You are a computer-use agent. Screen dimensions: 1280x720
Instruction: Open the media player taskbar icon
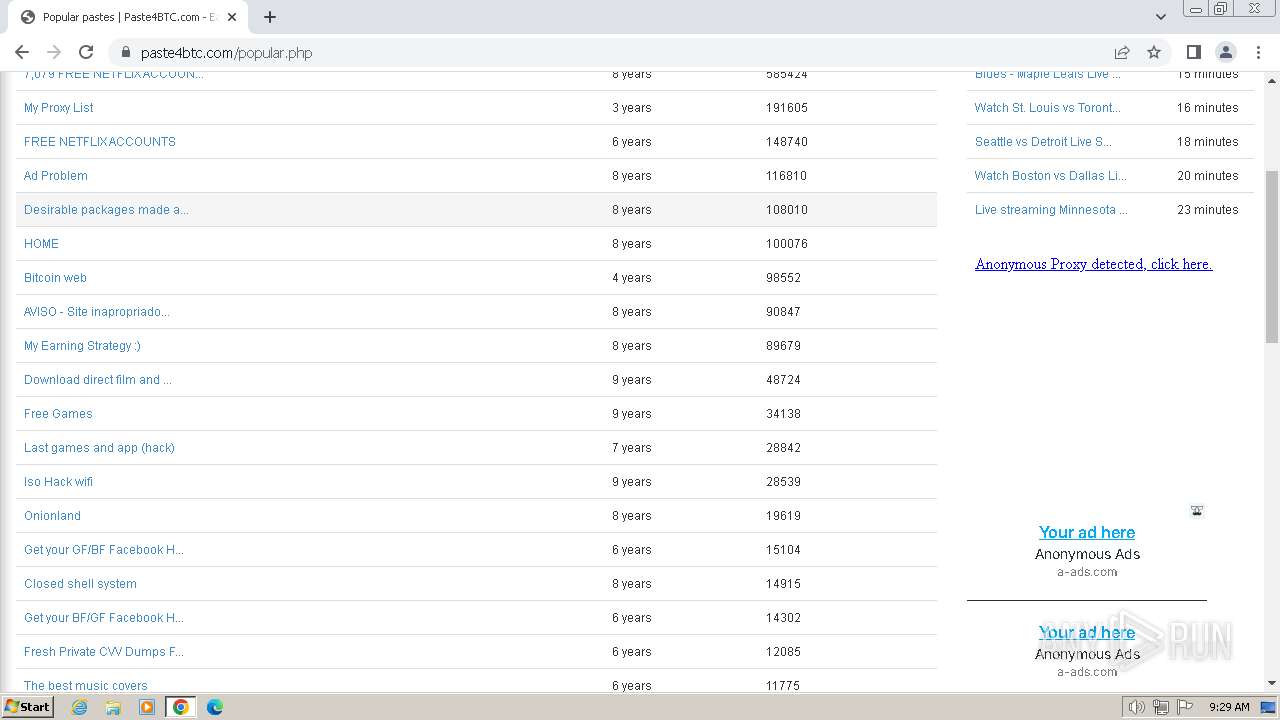[147, 707]
